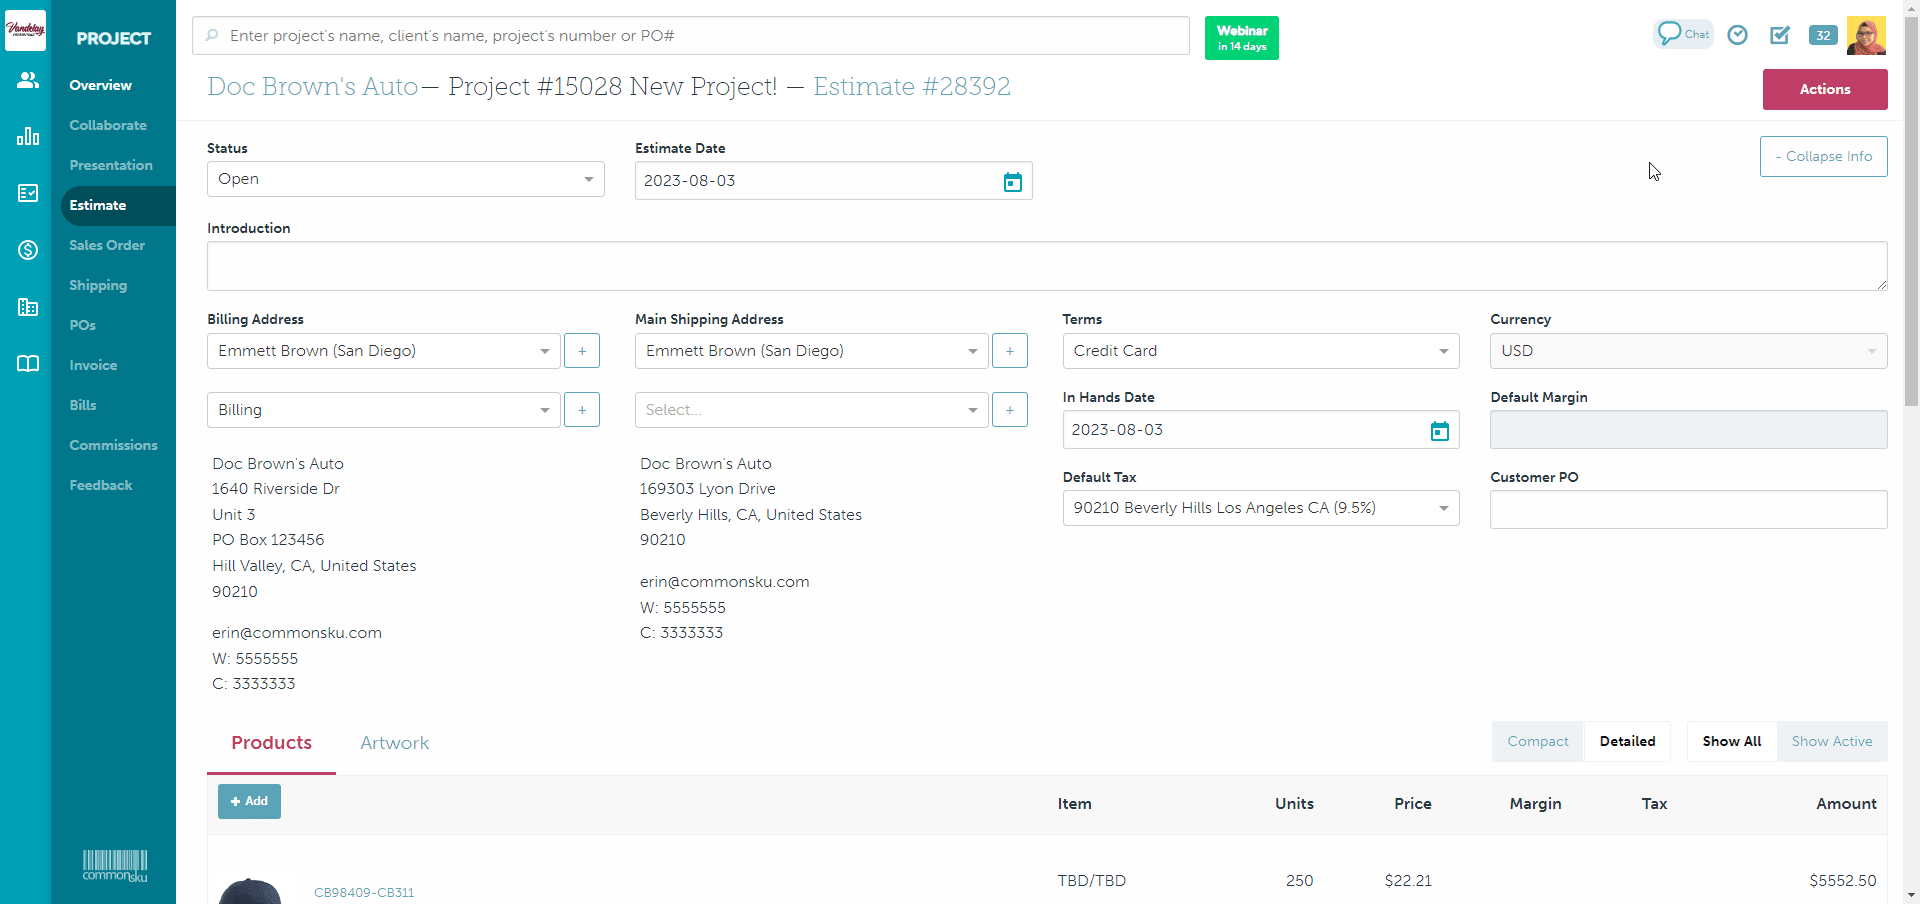The image size is (1920, 904).
Task: Open the Chat panel
Action: tap(1682, 33)
